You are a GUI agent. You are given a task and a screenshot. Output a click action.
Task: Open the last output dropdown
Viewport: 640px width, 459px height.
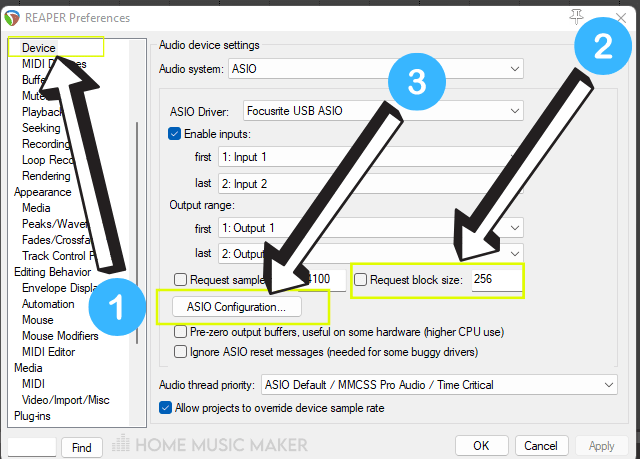click(371, 254)
